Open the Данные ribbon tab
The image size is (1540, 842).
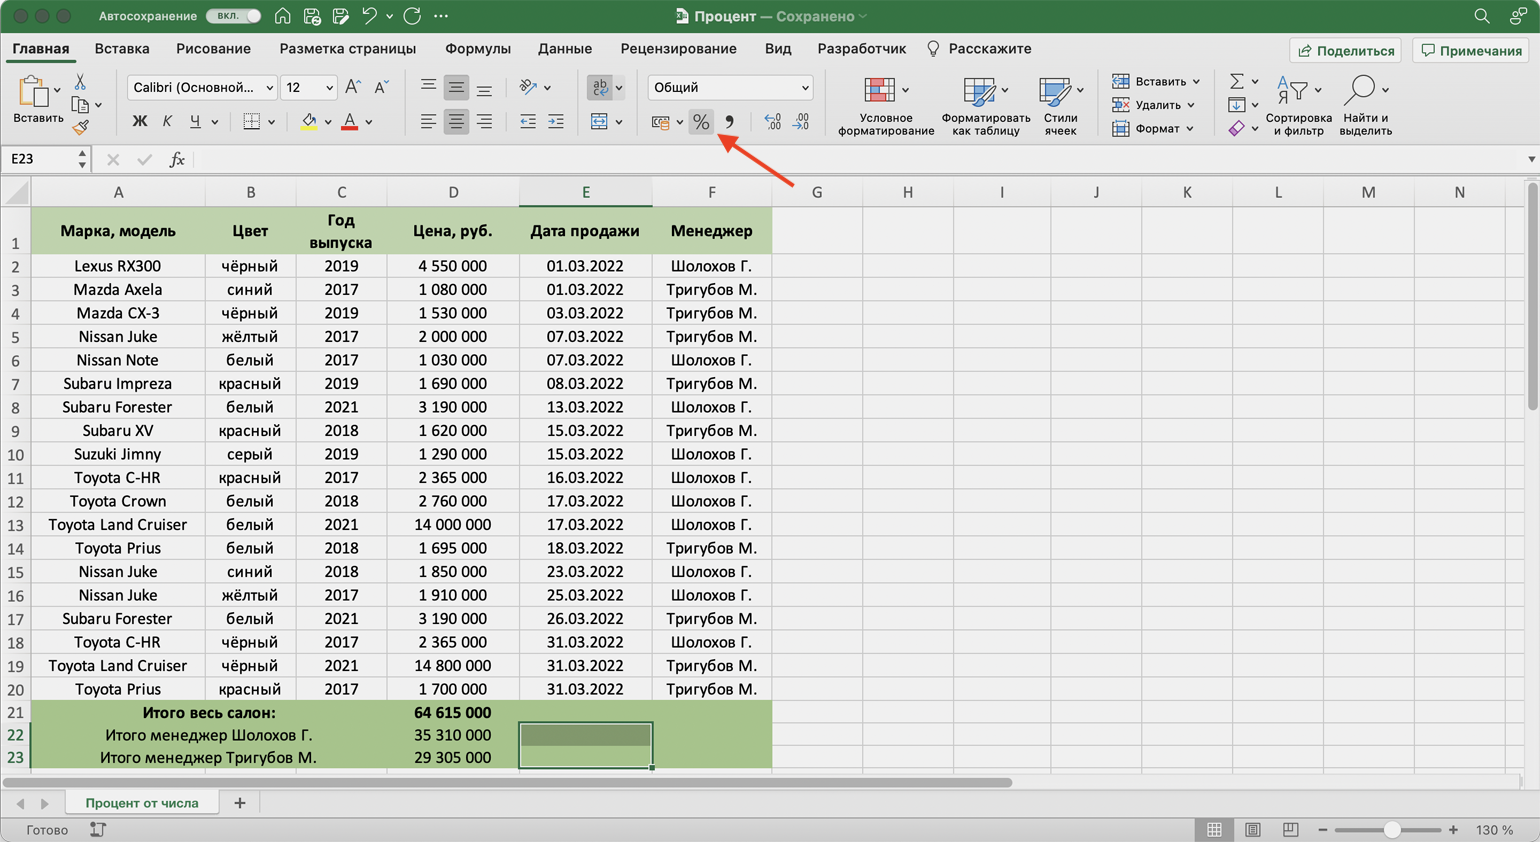tap(564, 49)
